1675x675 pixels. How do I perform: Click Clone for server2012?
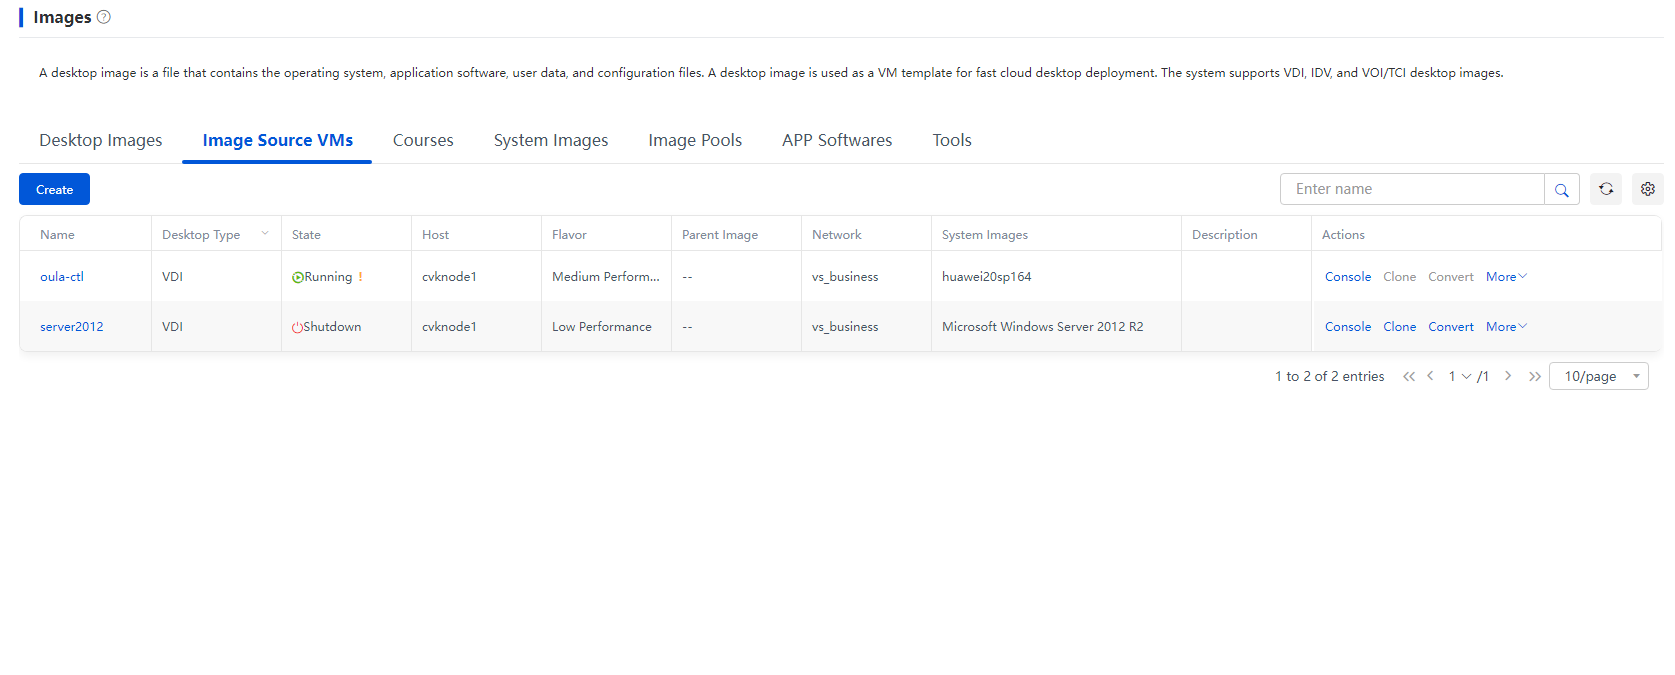click(1400, 327)
